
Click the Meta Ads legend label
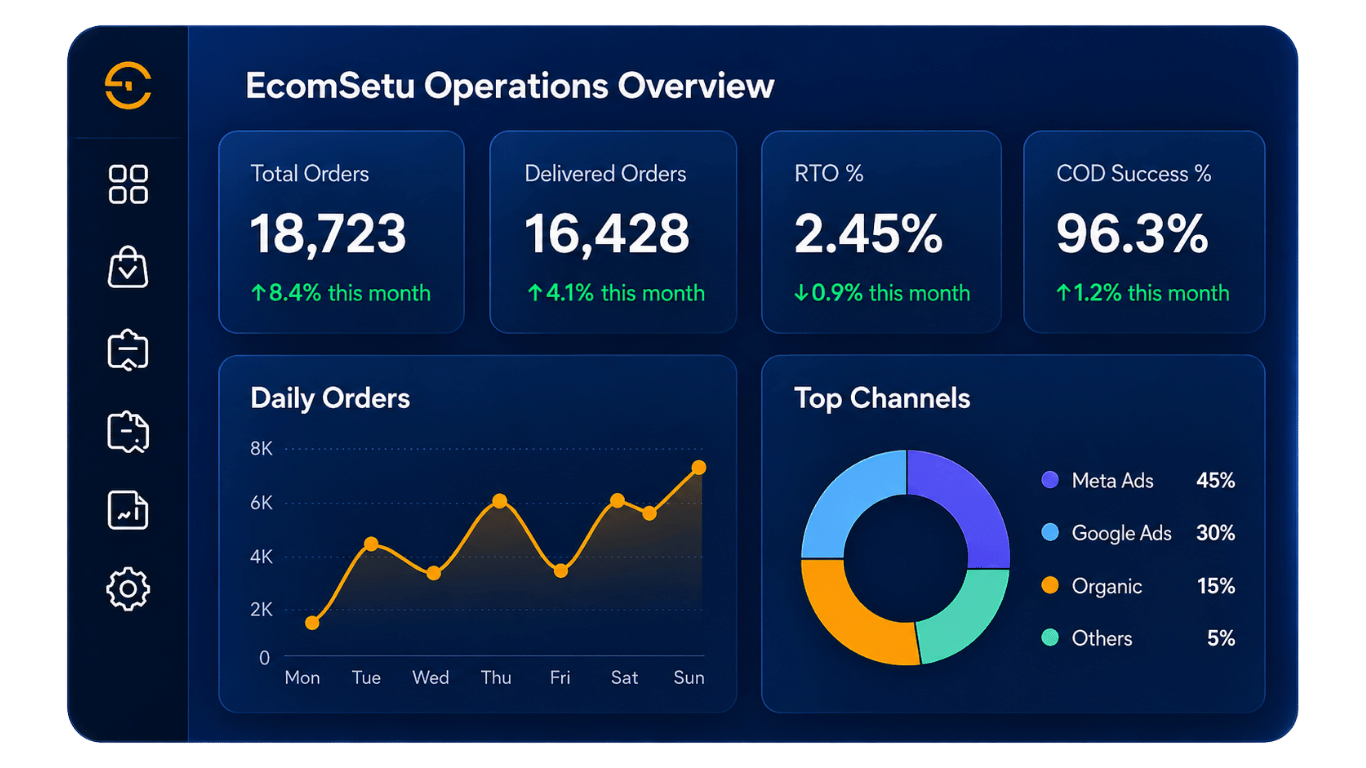pyautogui.click(x=1113, y=480)
